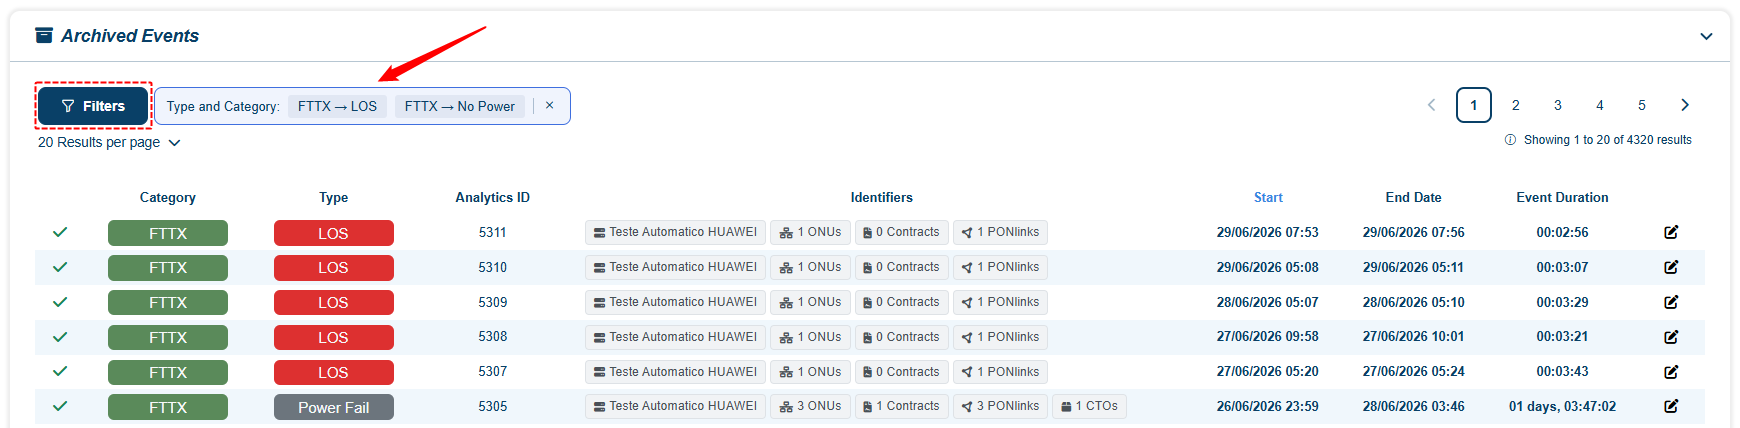Screen dimensions: 1740x428
Task: Select page 2 in pagination
Action: (1516, 105)
